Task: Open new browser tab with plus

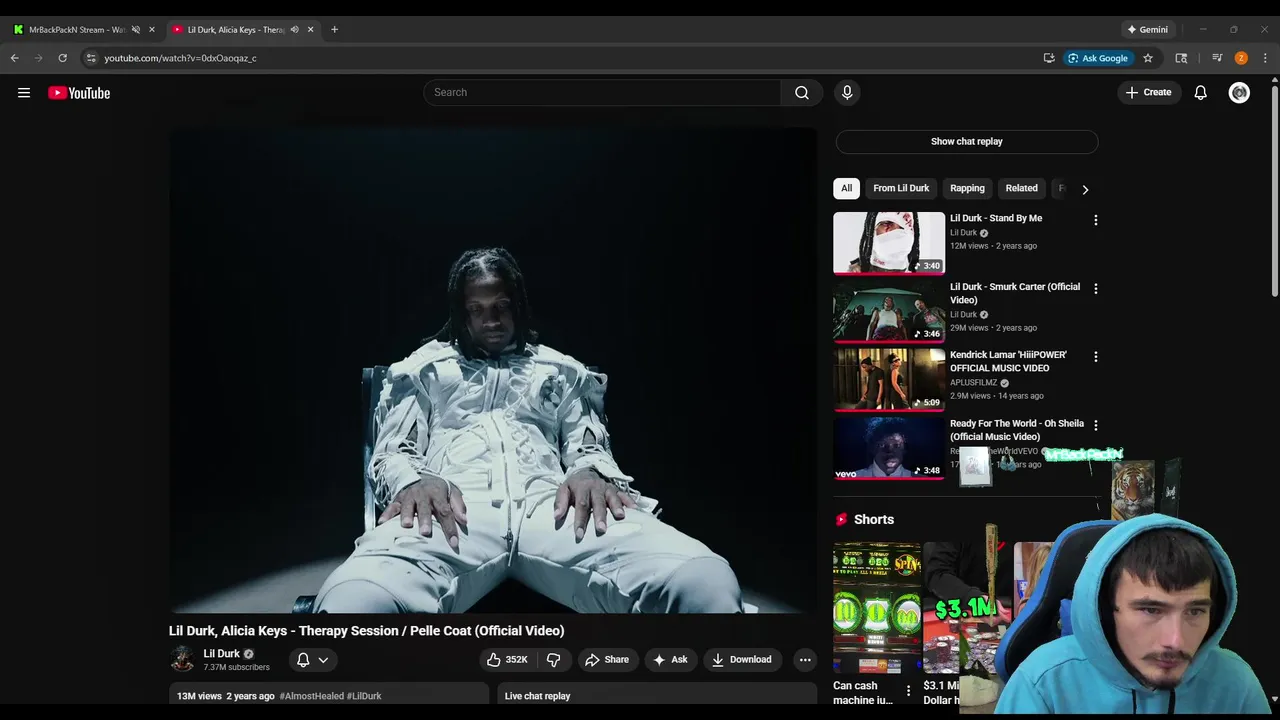Action: (x=334, y=29)
